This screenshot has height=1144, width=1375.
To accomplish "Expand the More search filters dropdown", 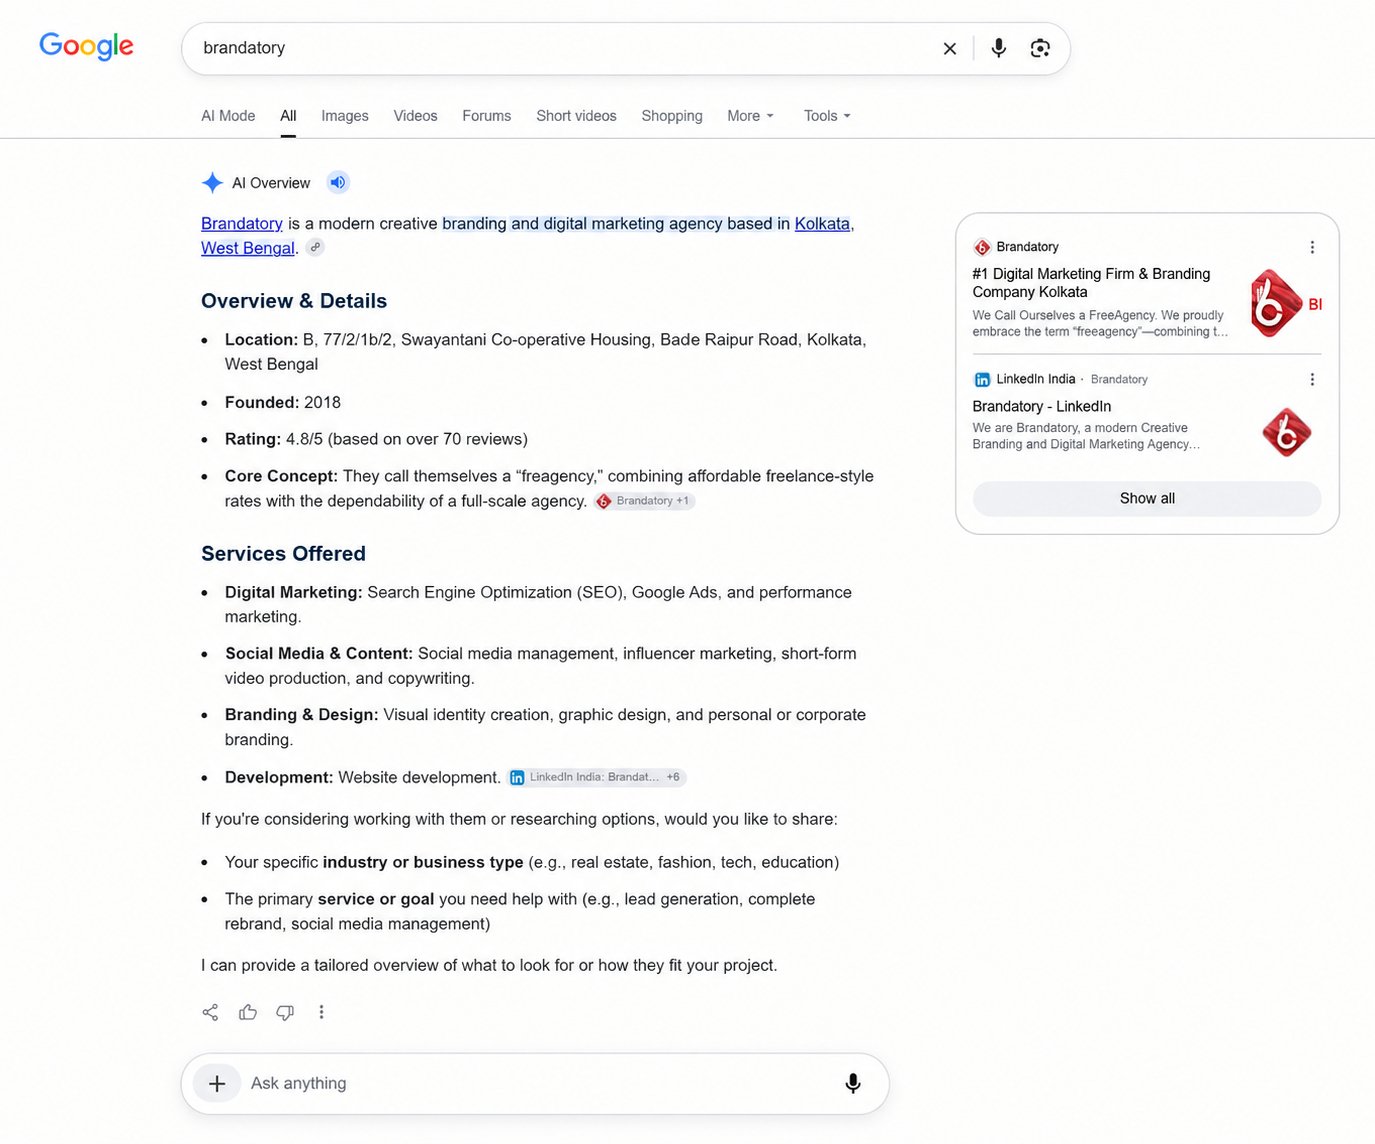I will point(750,116).
